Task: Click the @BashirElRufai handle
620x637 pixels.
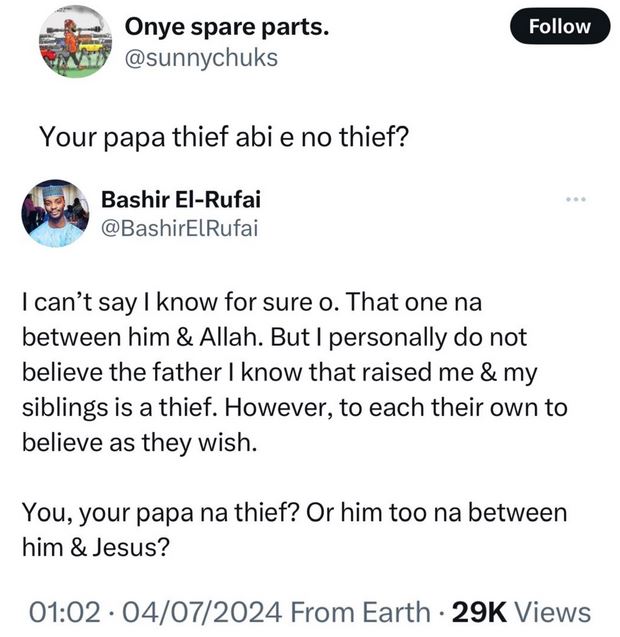Action: (180, 228)
